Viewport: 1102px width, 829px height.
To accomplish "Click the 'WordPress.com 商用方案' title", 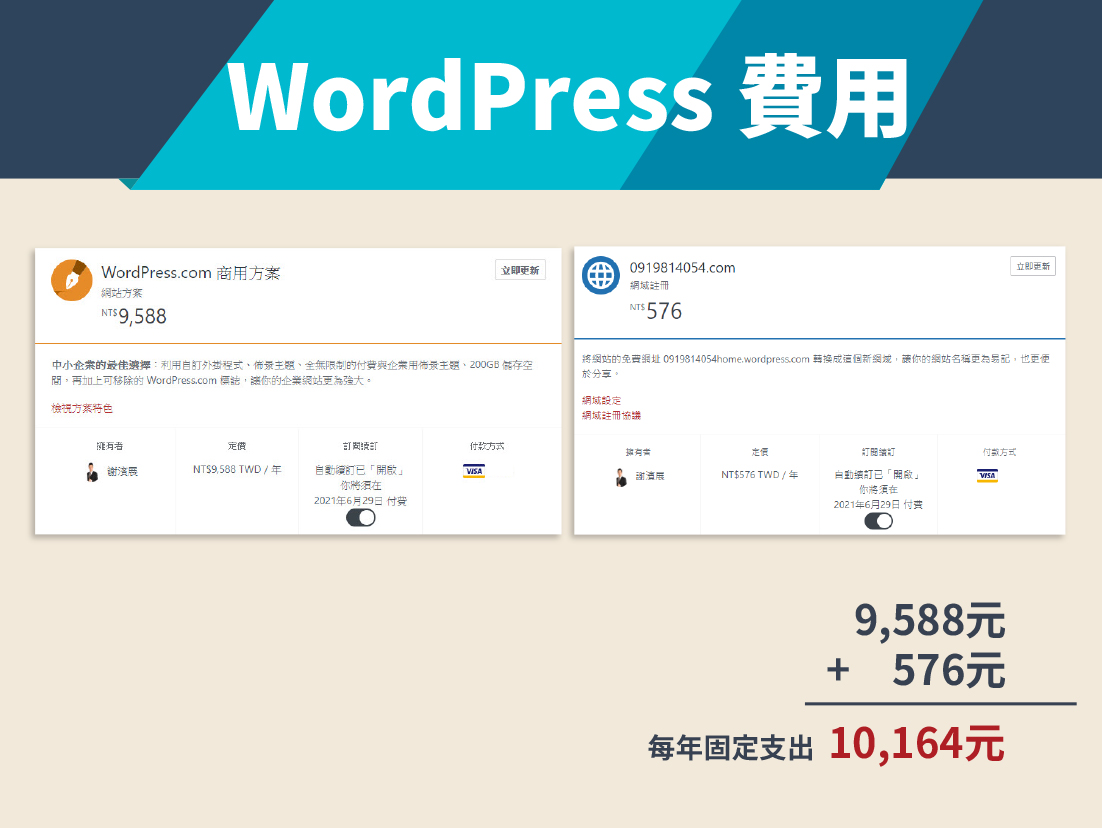I will tap(190, 273).
